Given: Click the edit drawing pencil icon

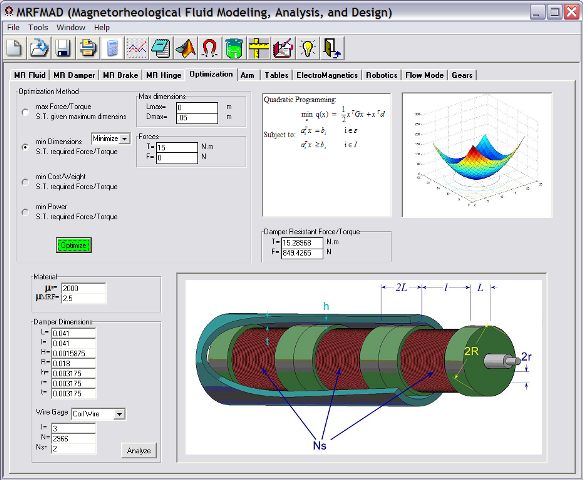Looking at the screenshot, I should (283, 48).
